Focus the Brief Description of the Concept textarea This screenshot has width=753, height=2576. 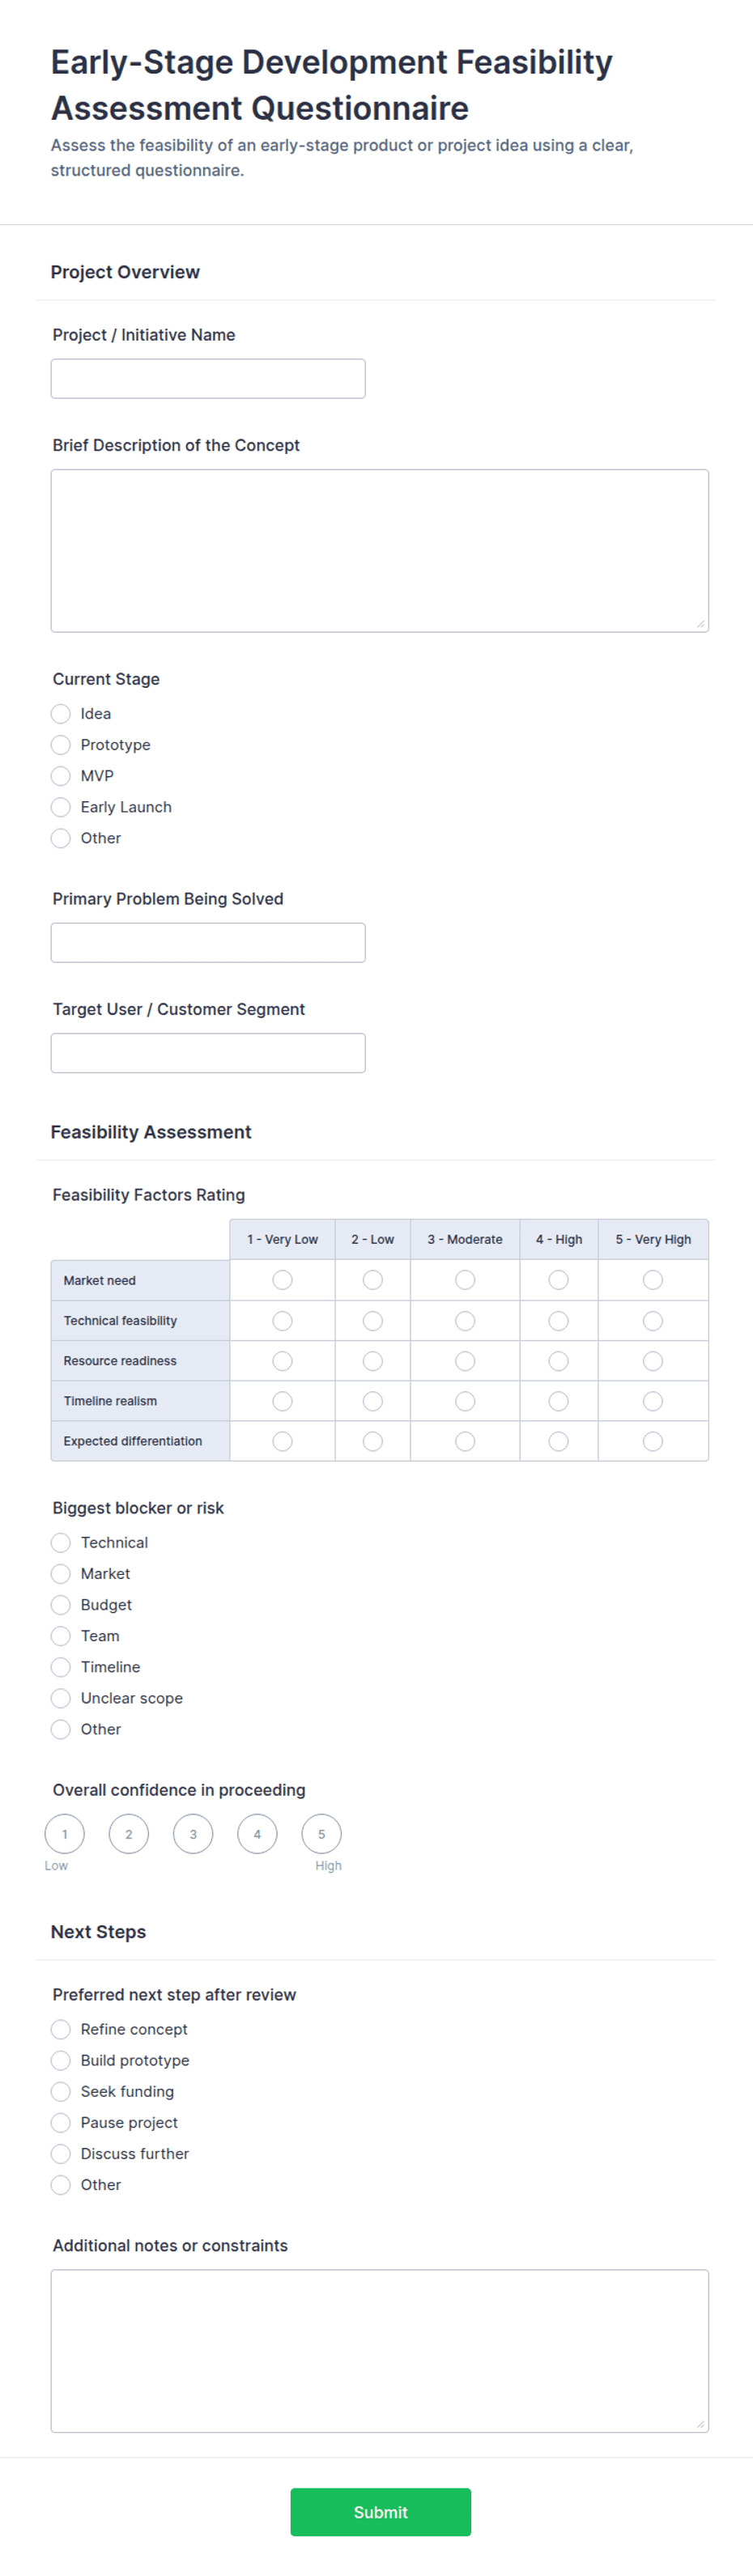[x=380, y=551]
